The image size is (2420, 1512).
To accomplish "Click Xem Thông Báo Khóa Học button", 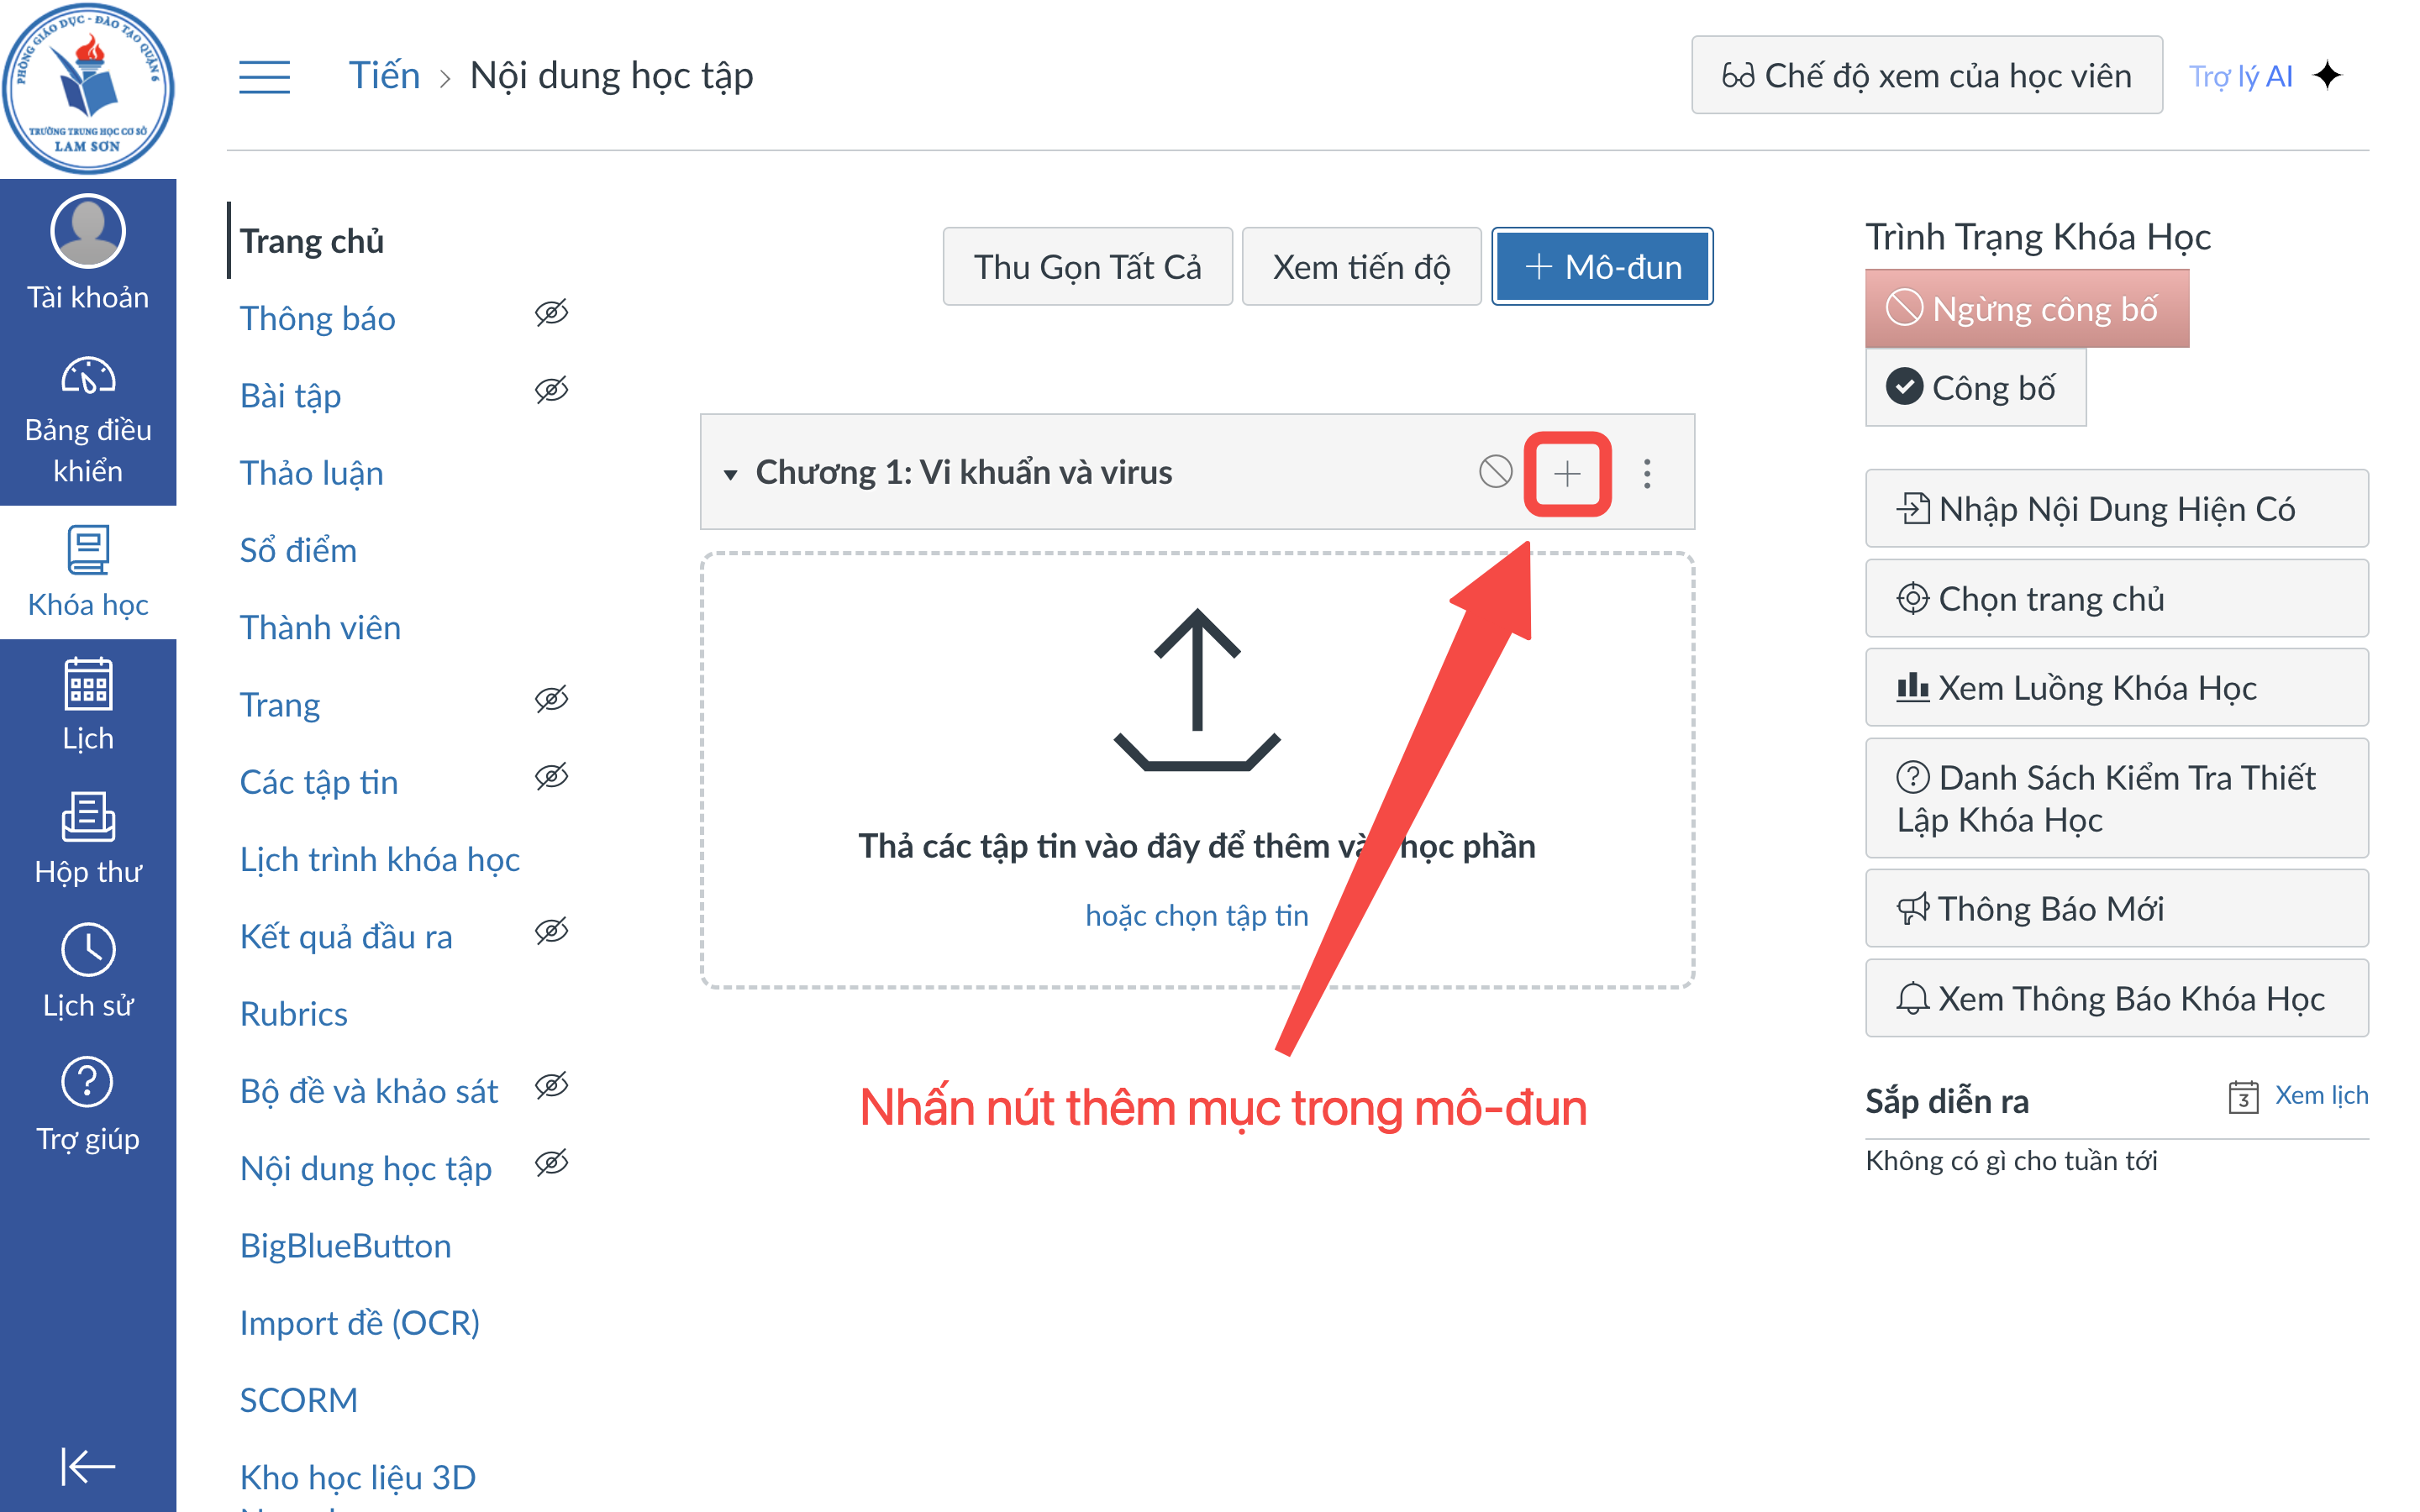I will point(2116,998).
